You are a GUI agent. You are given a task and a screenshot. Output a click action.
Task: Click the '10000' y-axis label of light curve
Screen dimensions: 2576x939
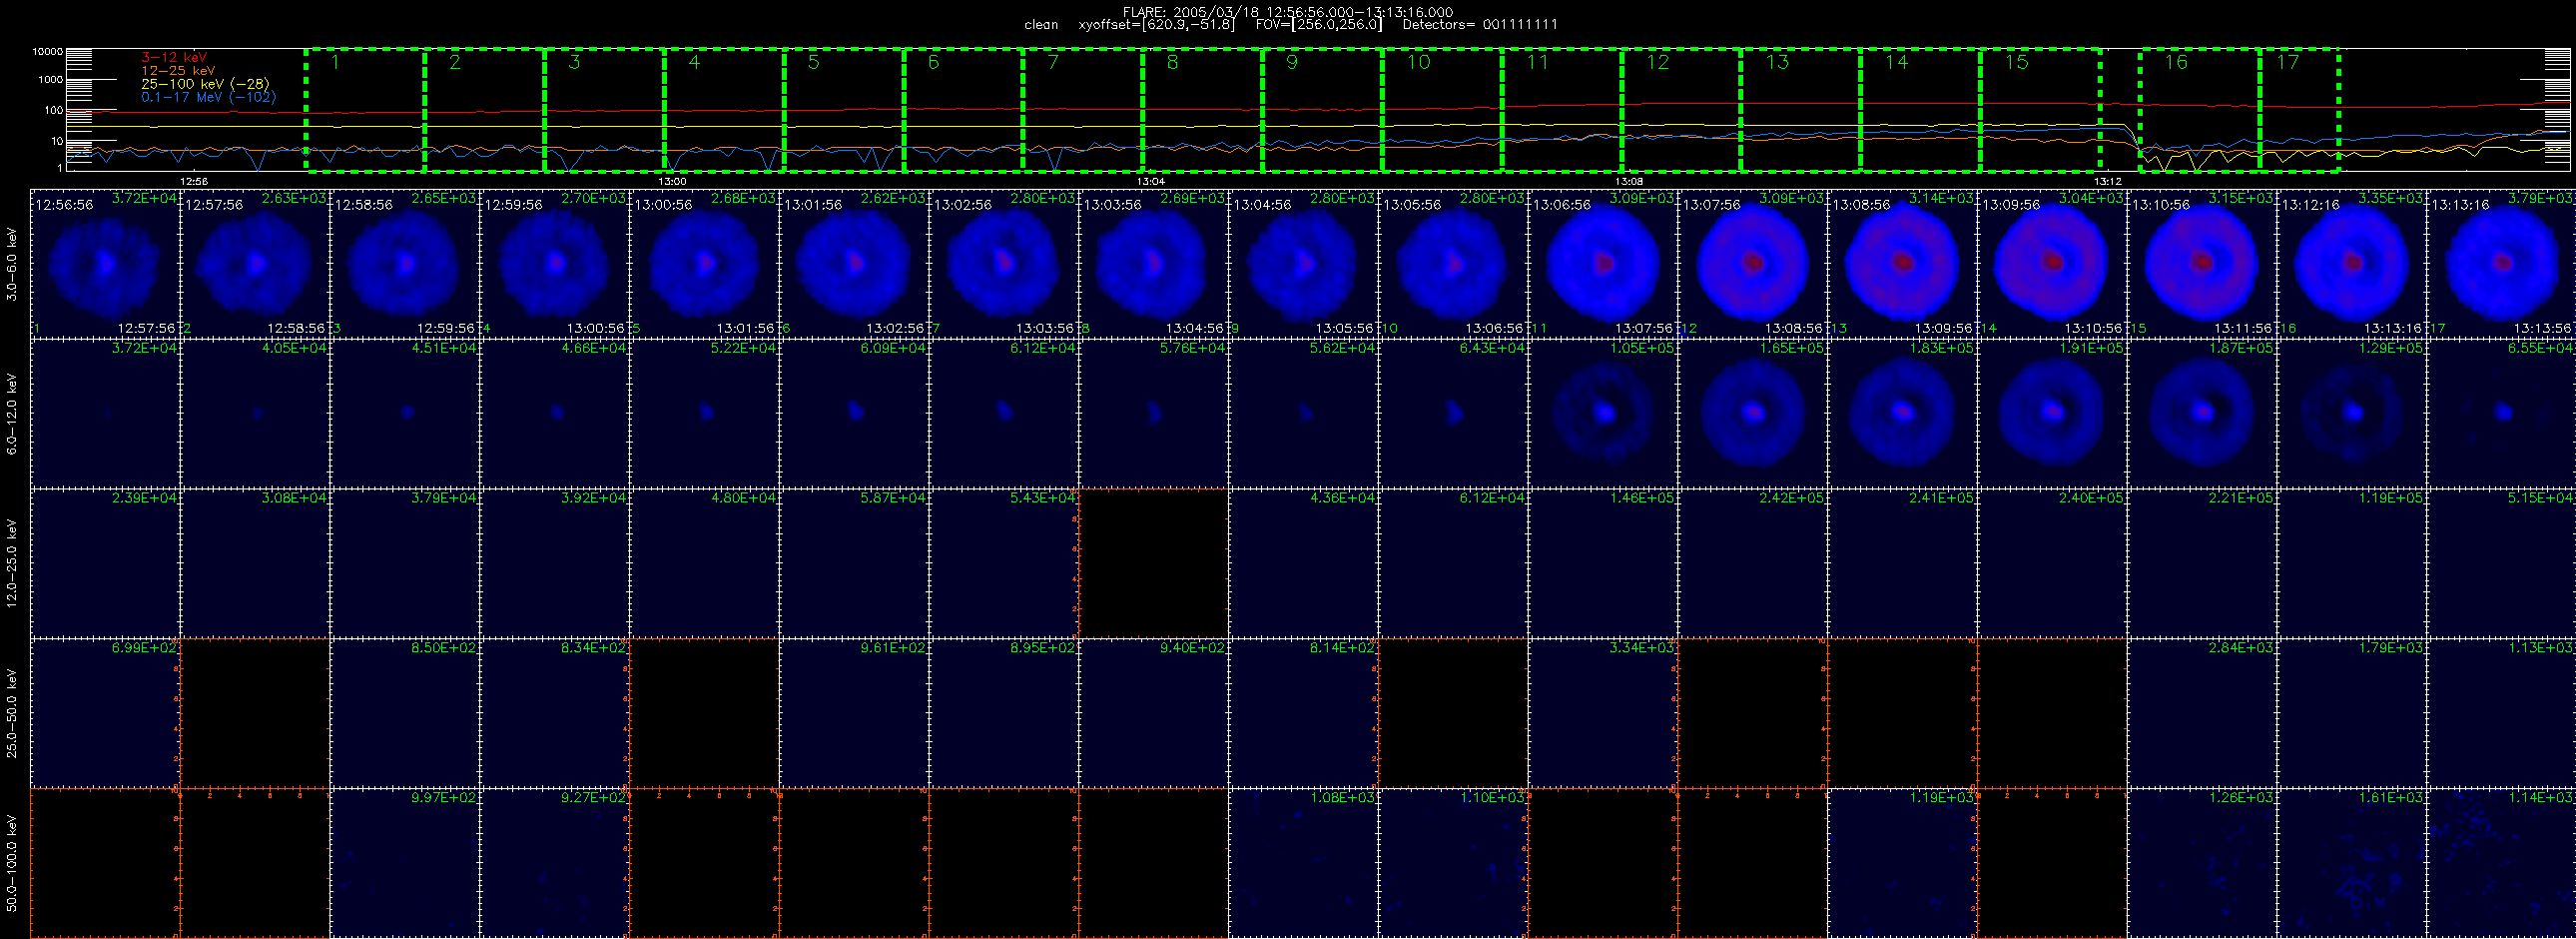47,51
